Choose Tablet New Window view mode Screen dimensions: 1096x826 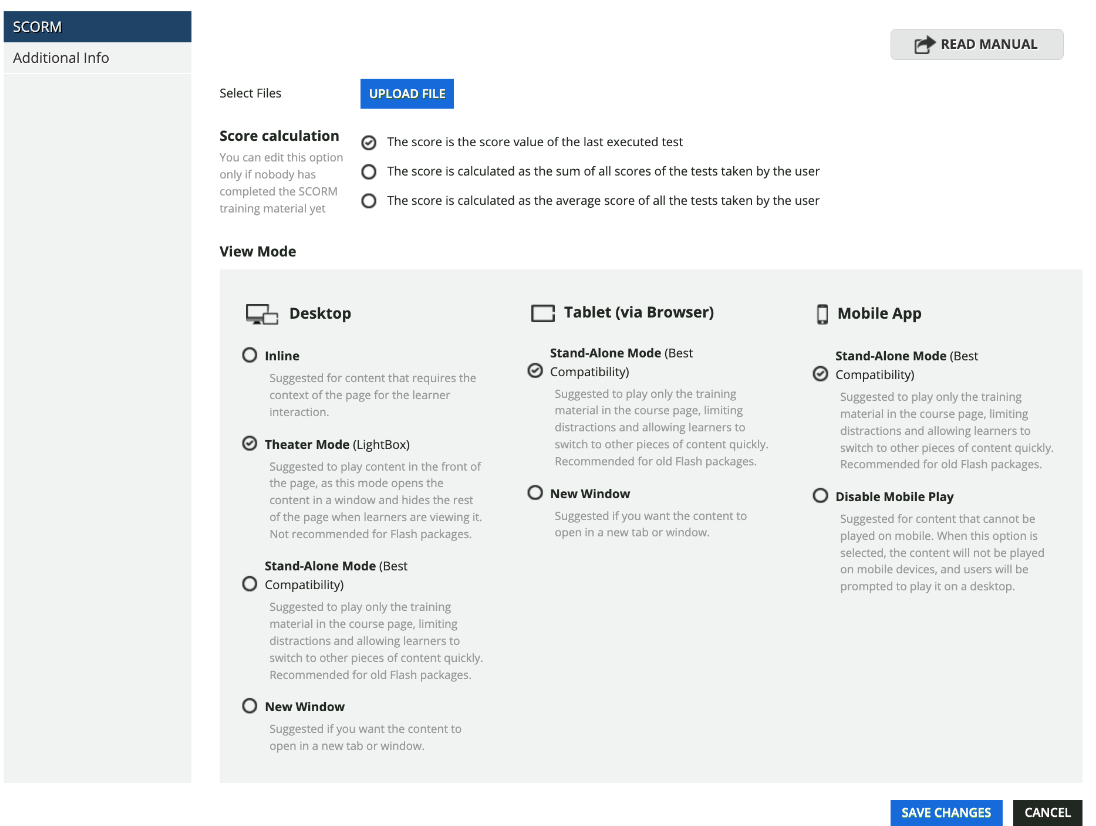535,493
